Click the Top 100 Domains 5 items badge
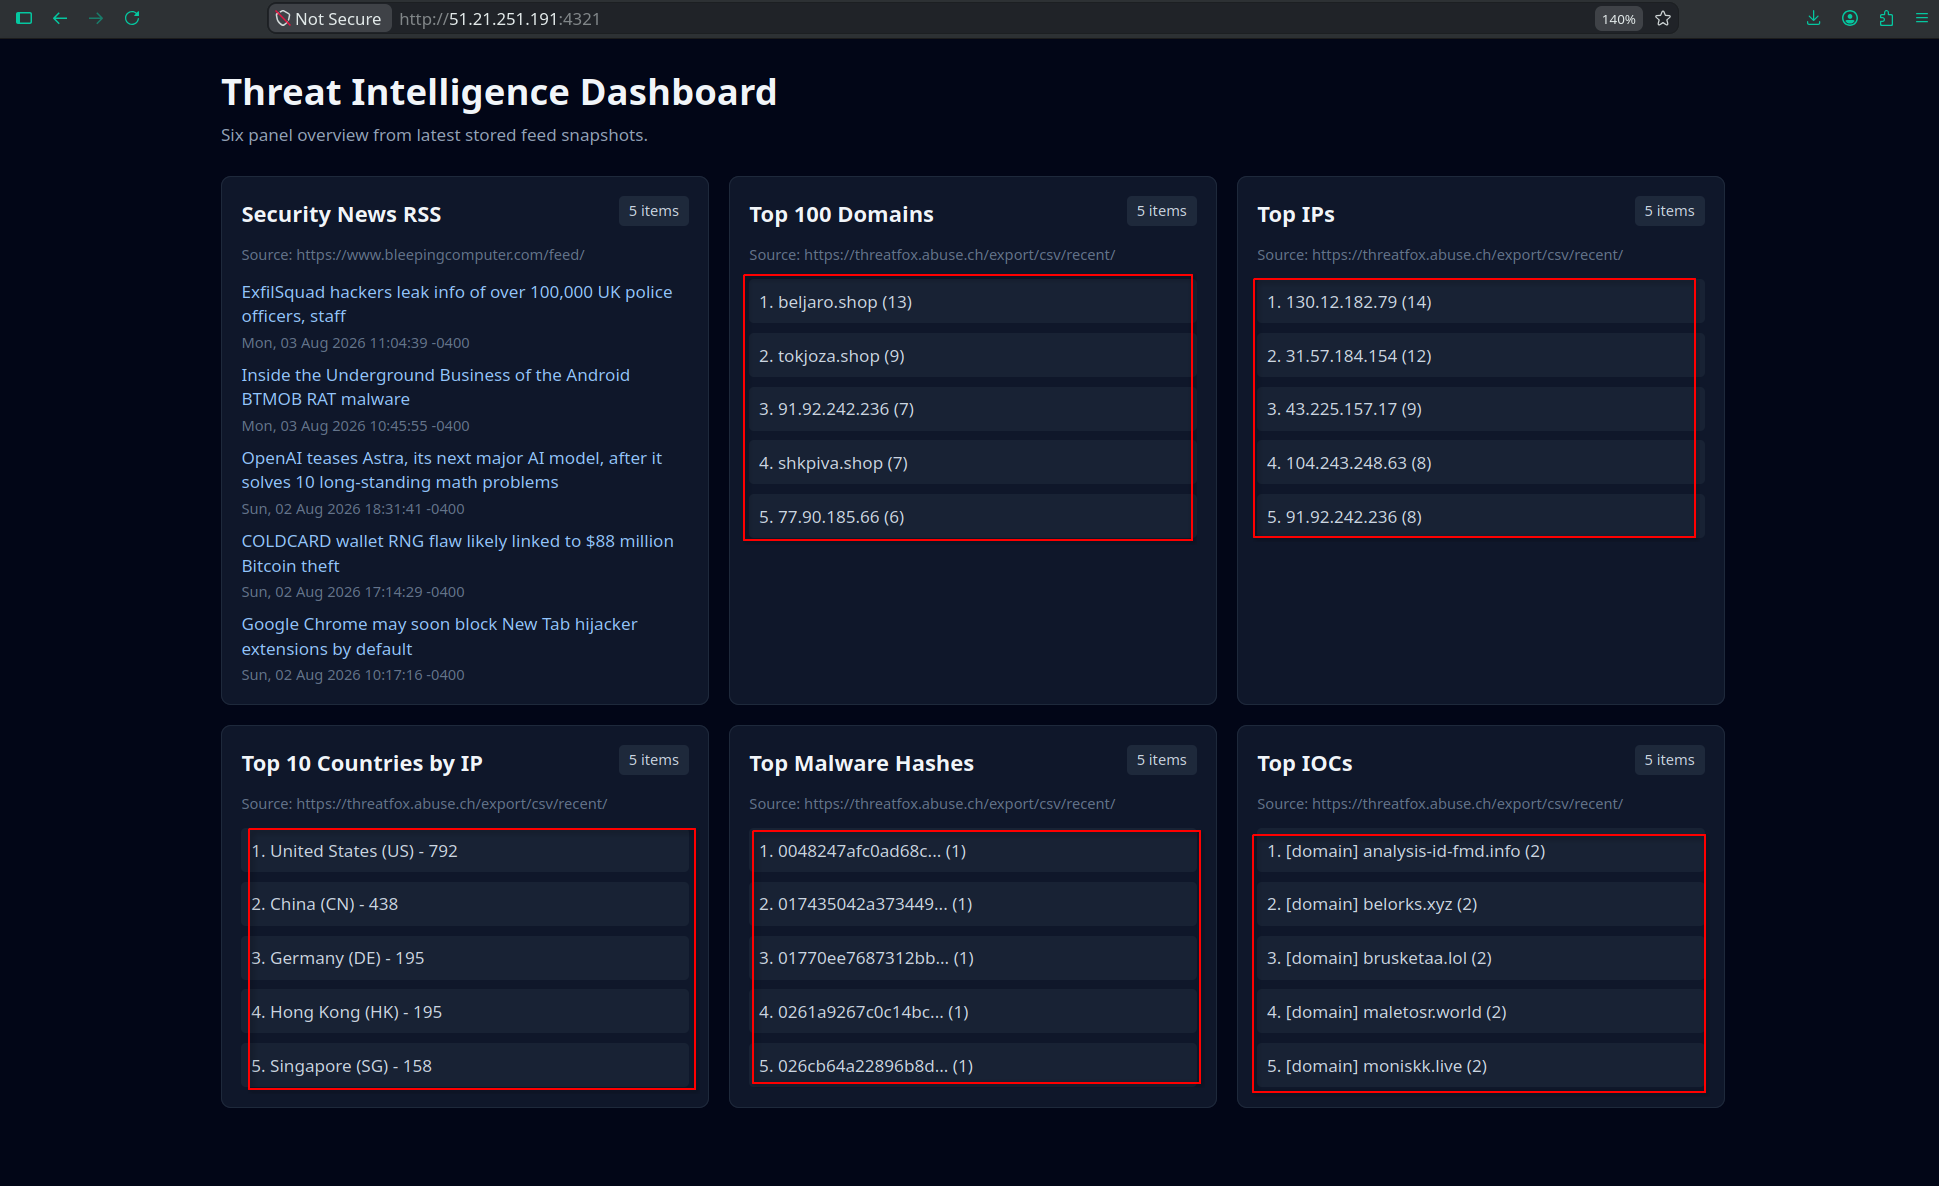This screenshot has width=1939, height=1186. pos(1162,211)
